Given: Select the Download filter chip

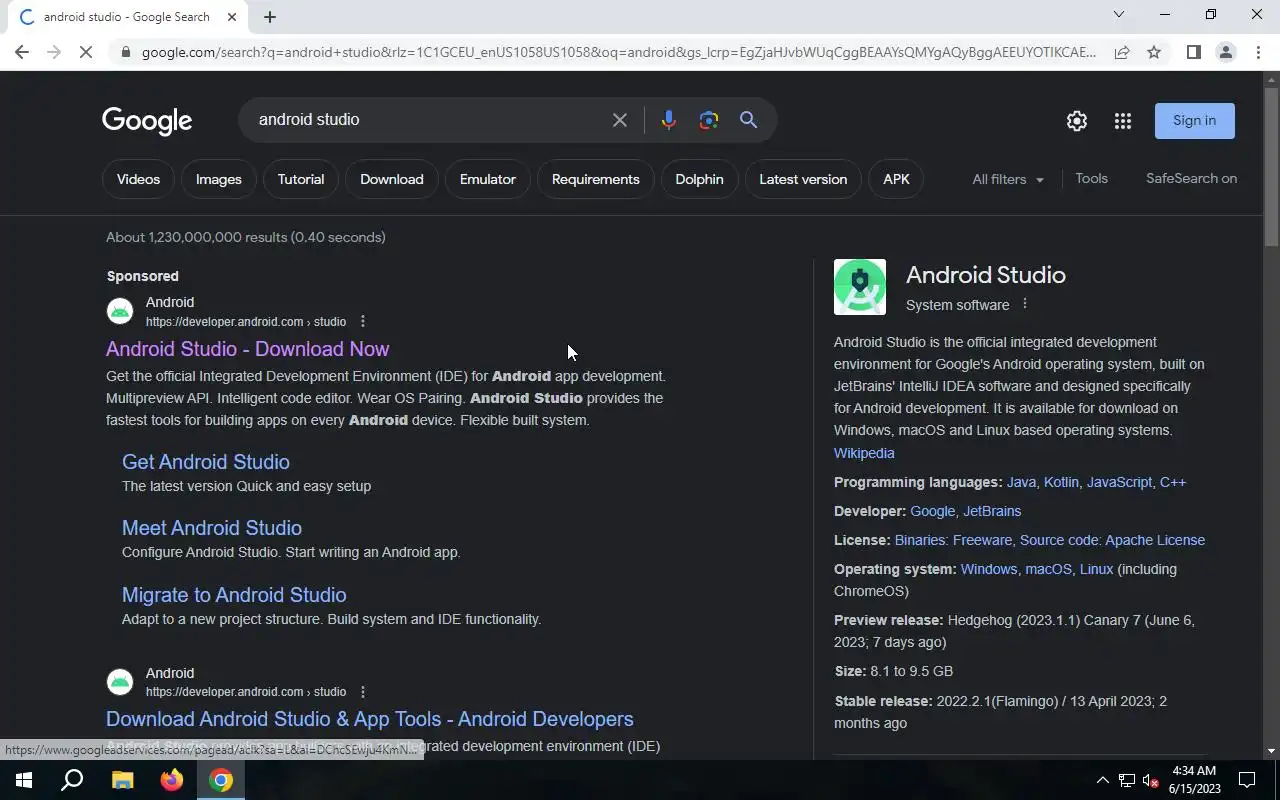Looking at the screenshot, I should [x=392, y=179].
